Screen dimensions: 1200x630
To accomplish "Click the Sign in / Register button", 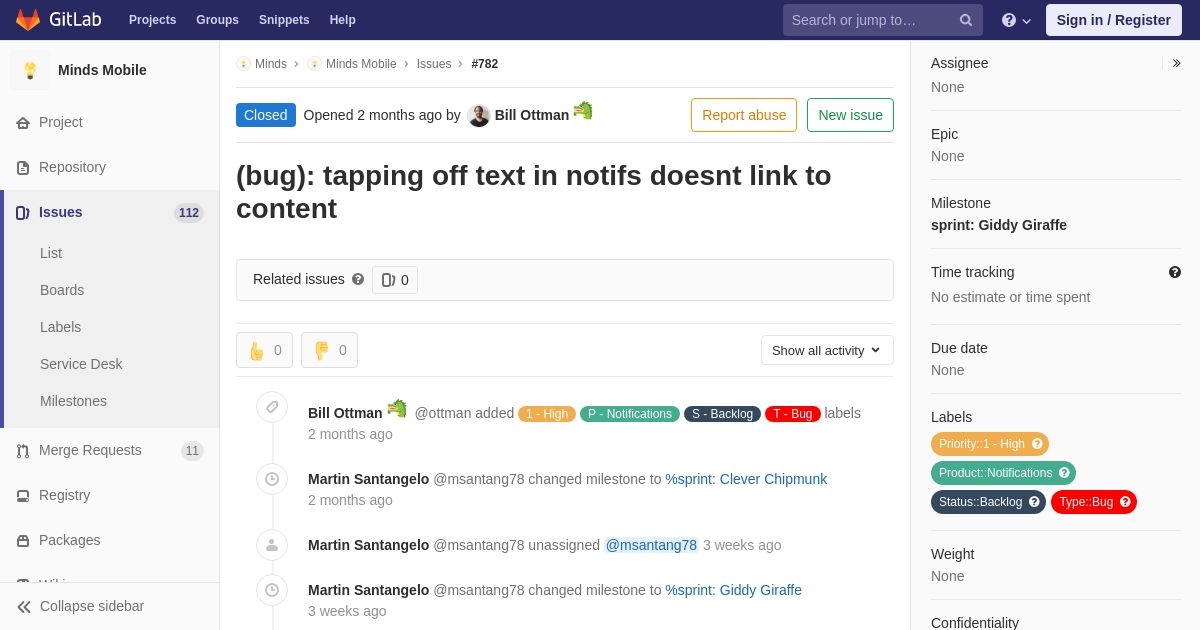I will [1113, 20].
